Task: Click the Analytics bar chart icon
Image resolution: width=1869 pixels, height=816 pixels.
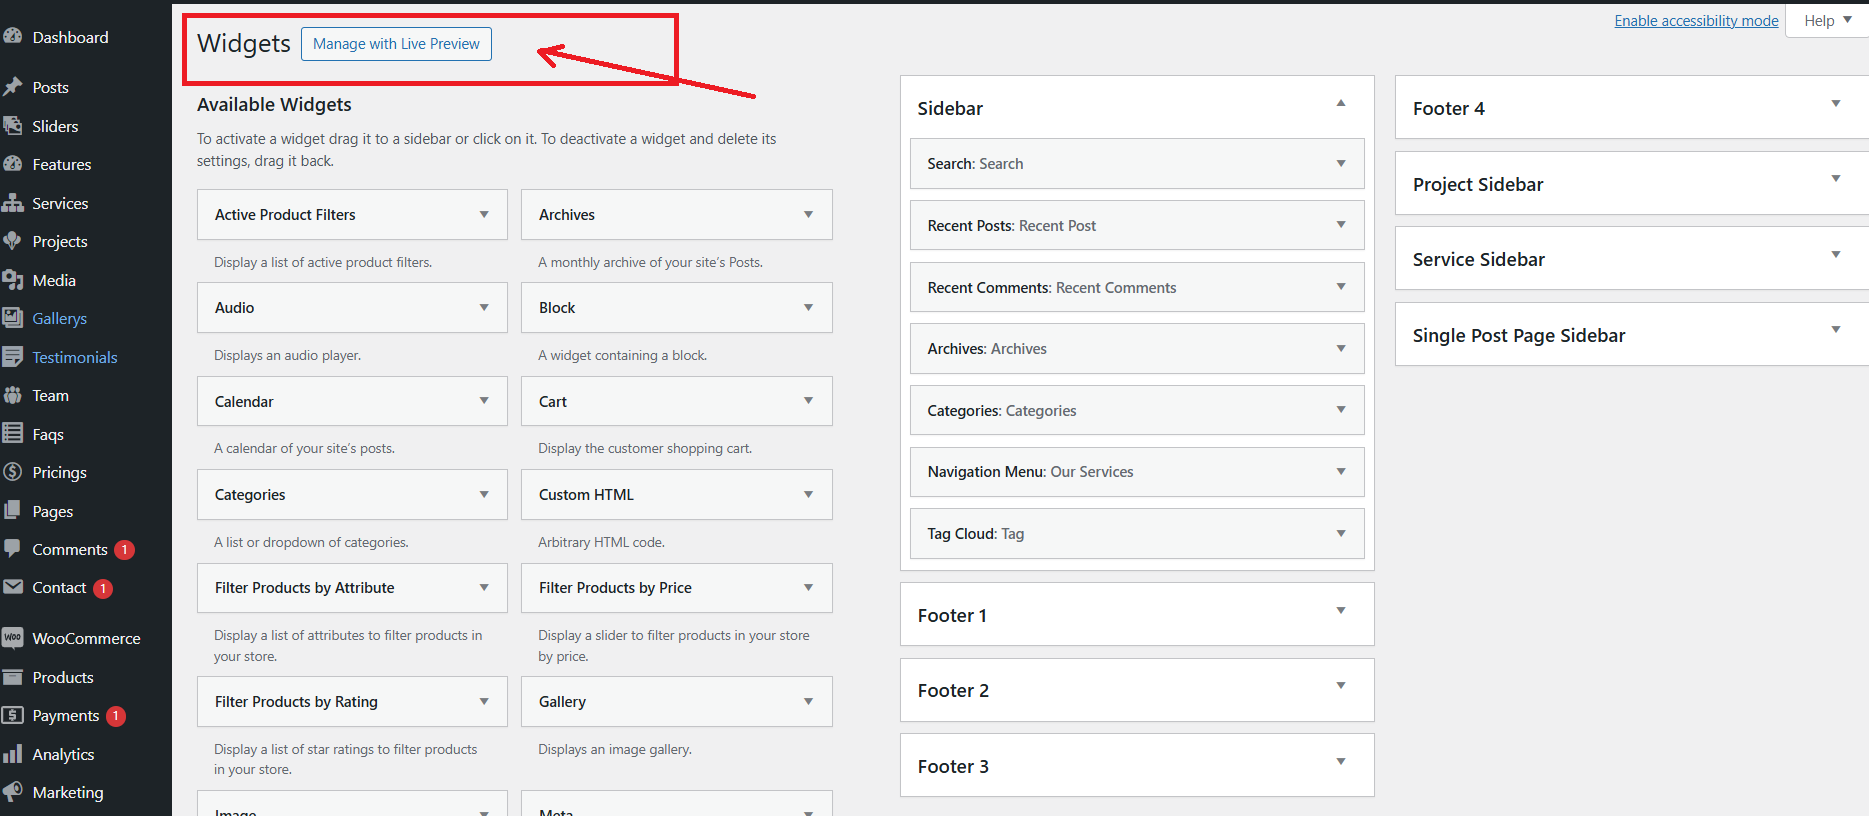Action: pyautogui.click(x=13, y=754)
